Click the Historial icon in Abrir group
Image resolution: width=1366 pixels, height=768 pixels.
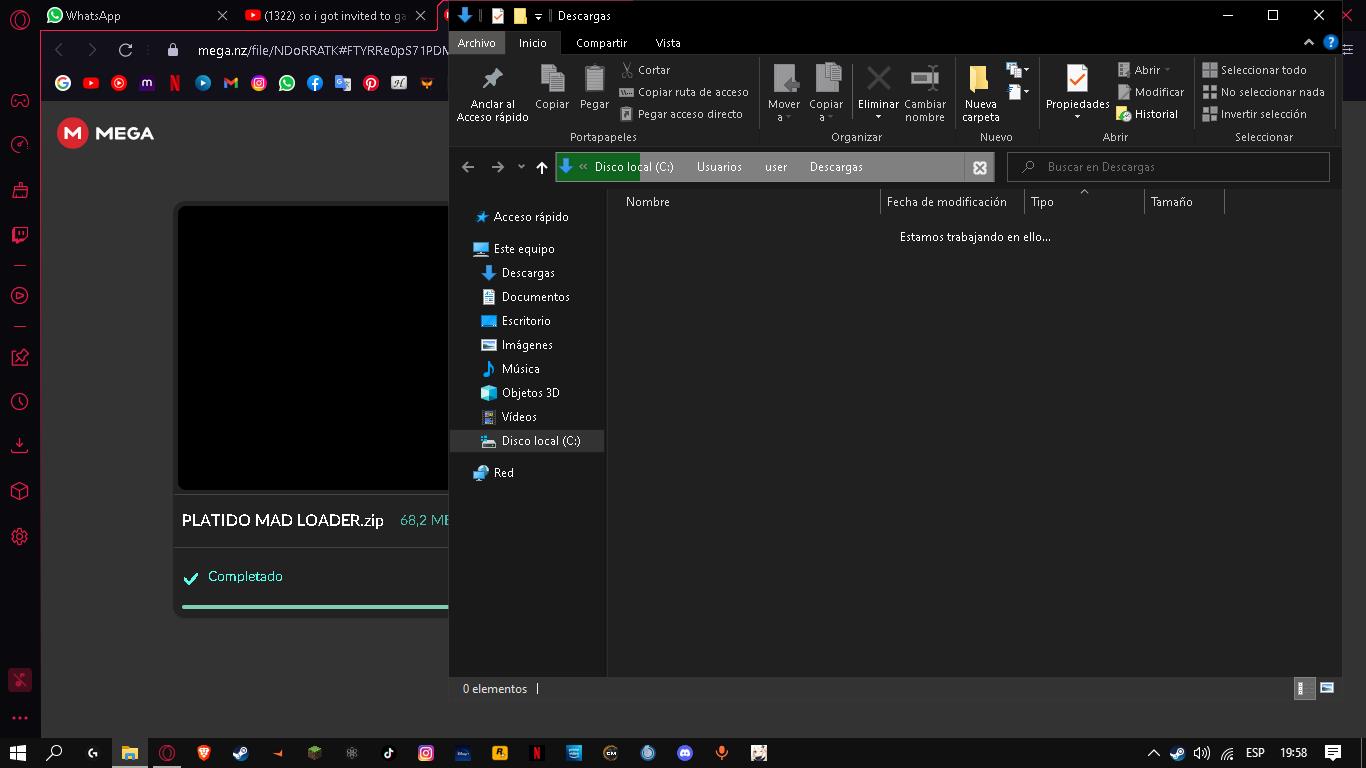tap(1124, 114)
